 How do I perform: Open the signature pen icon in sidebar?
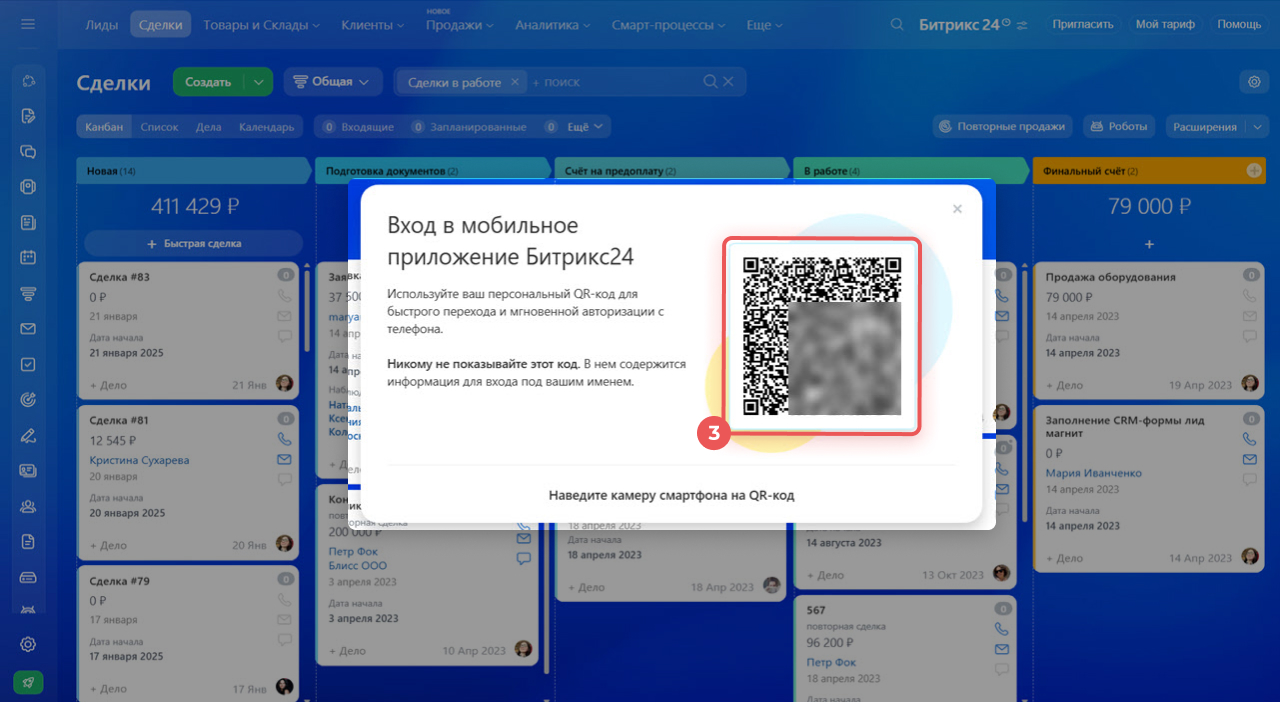[28, 435]
